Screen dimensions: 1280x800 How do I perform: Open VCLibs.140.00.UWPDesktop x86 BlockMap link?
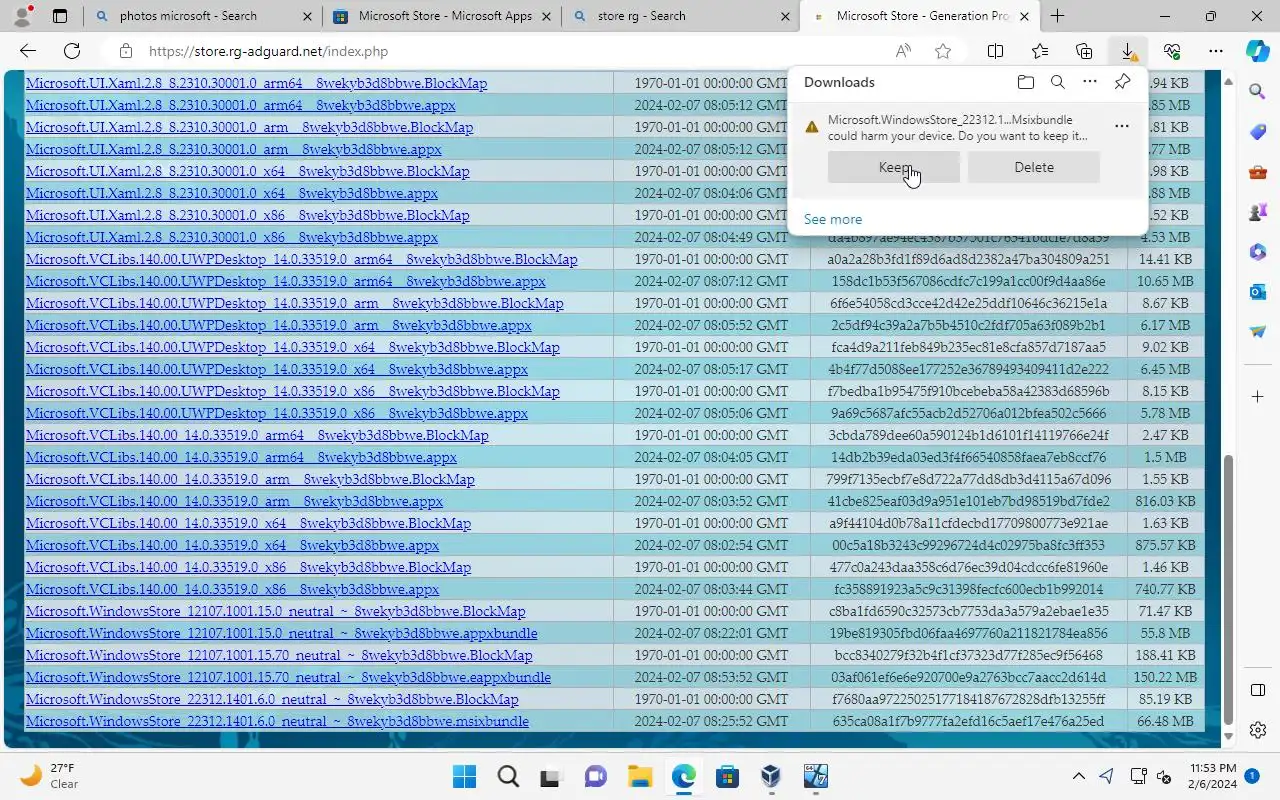292,391
